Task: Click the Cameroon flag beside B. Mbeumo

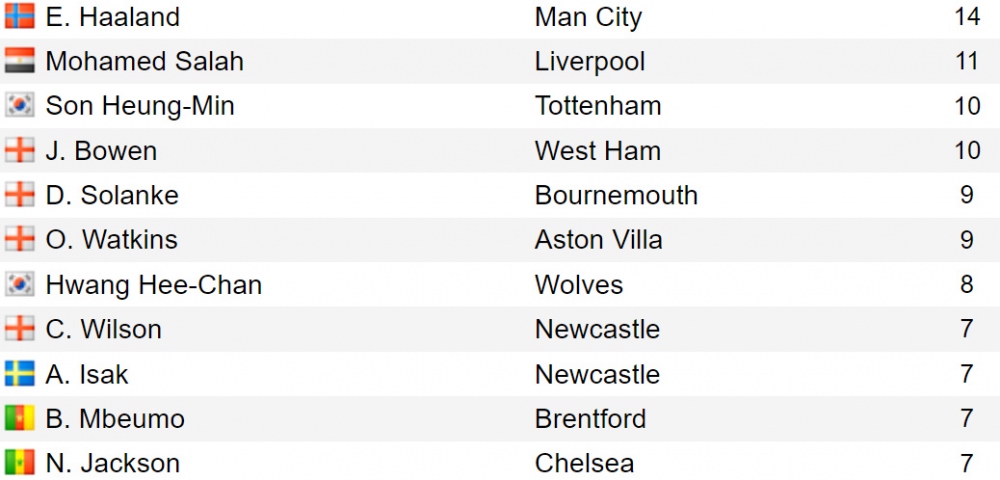Action: click(x=19, y=418)
